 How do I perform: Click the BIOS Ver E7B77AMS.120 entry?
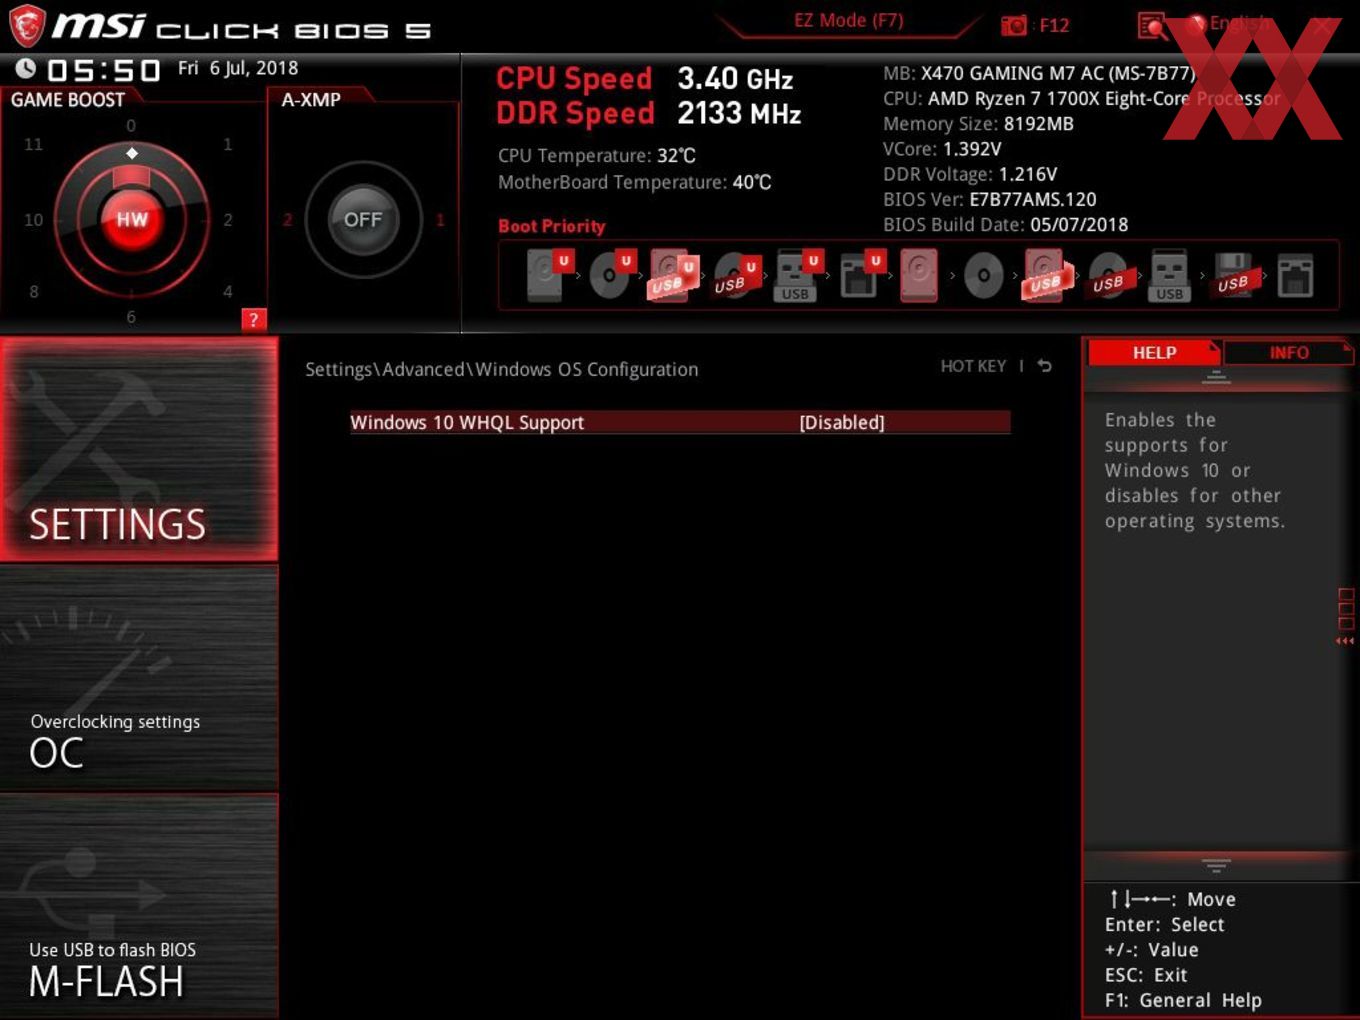coord(989,199)
